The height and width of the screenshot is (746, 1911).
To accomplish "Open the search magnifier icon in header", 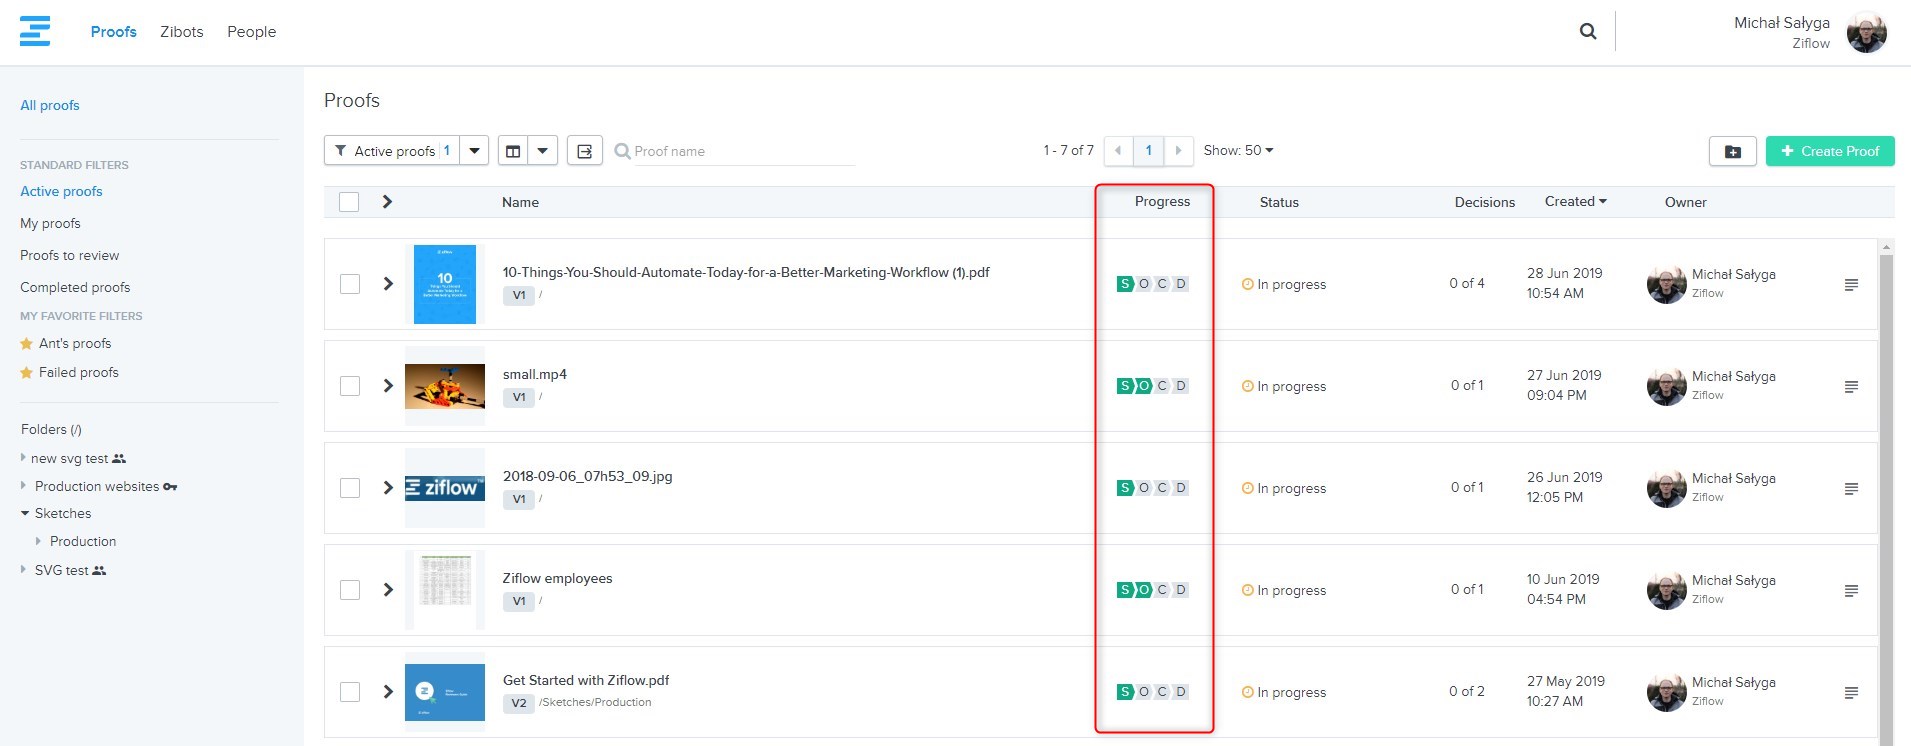I will (x=1587, y=31).
